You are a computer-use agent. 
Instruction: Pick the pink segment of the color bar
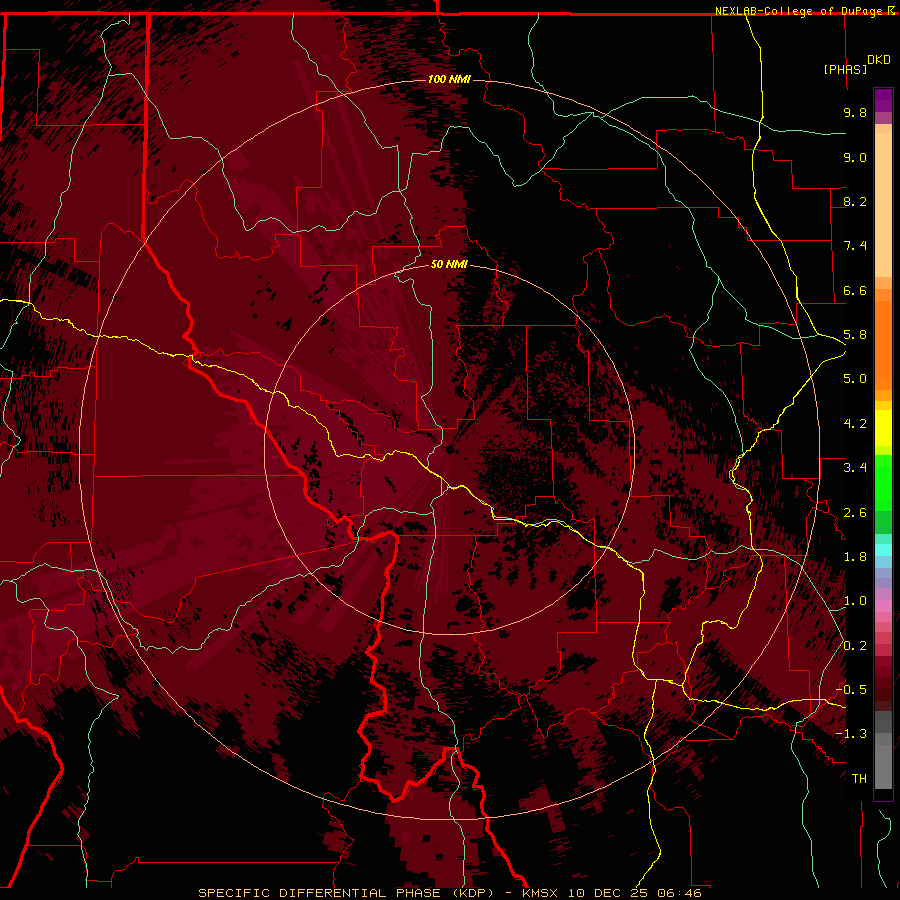tap(883, 606)
